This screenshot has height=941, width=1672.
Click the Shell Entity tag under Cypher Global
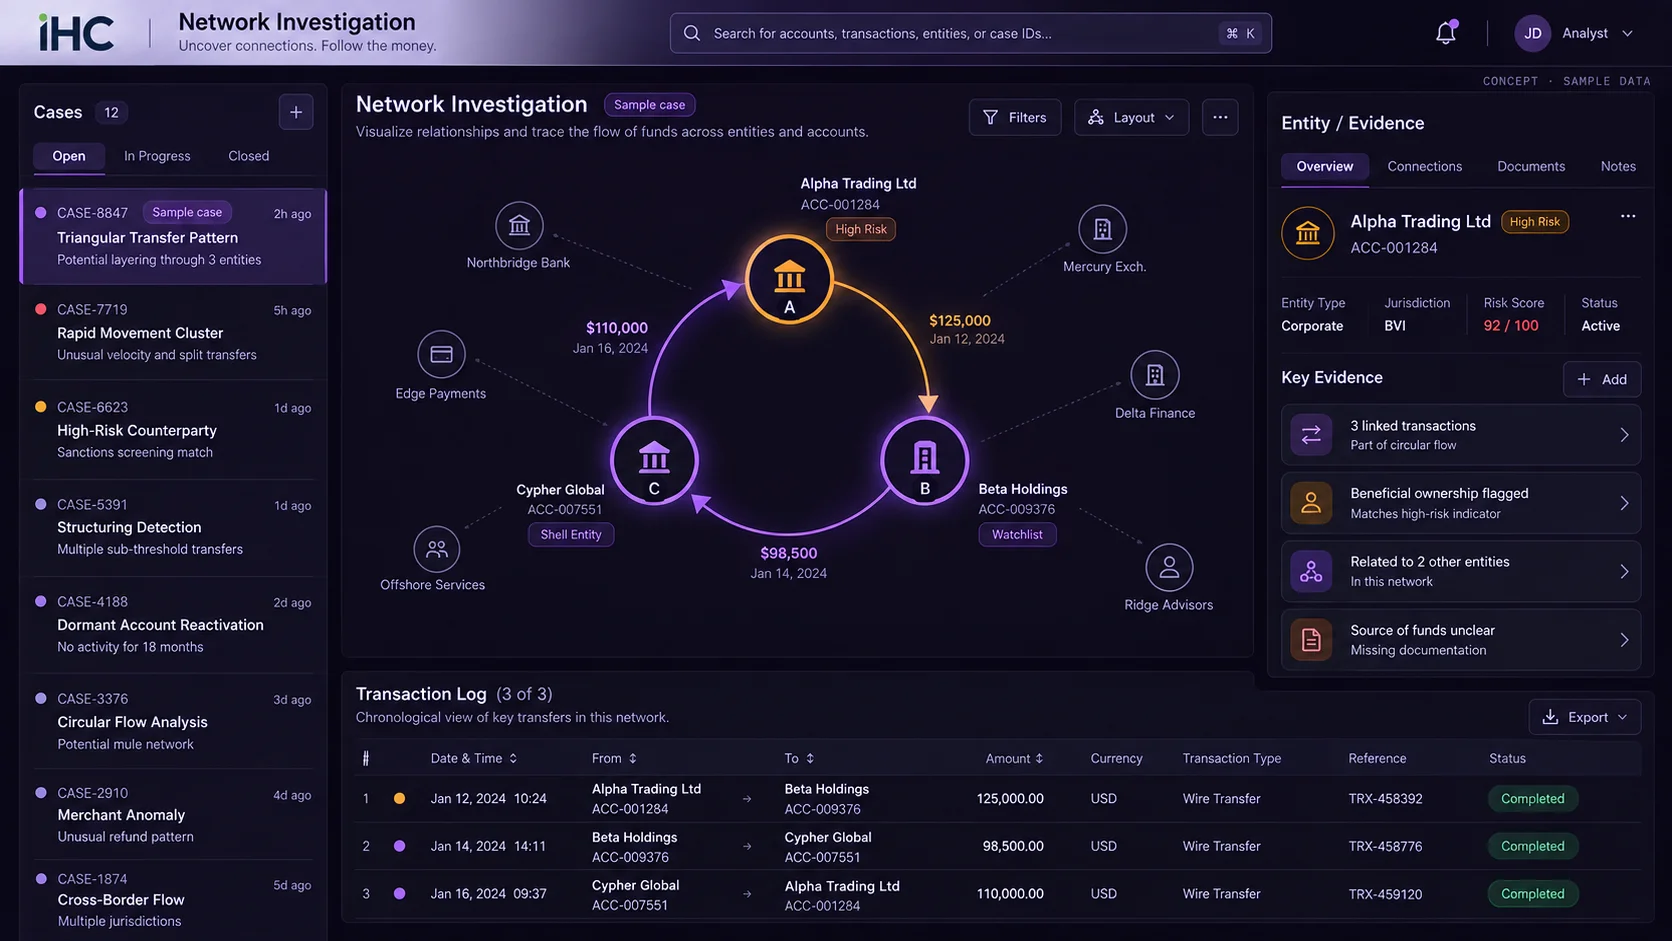point(571,535)
